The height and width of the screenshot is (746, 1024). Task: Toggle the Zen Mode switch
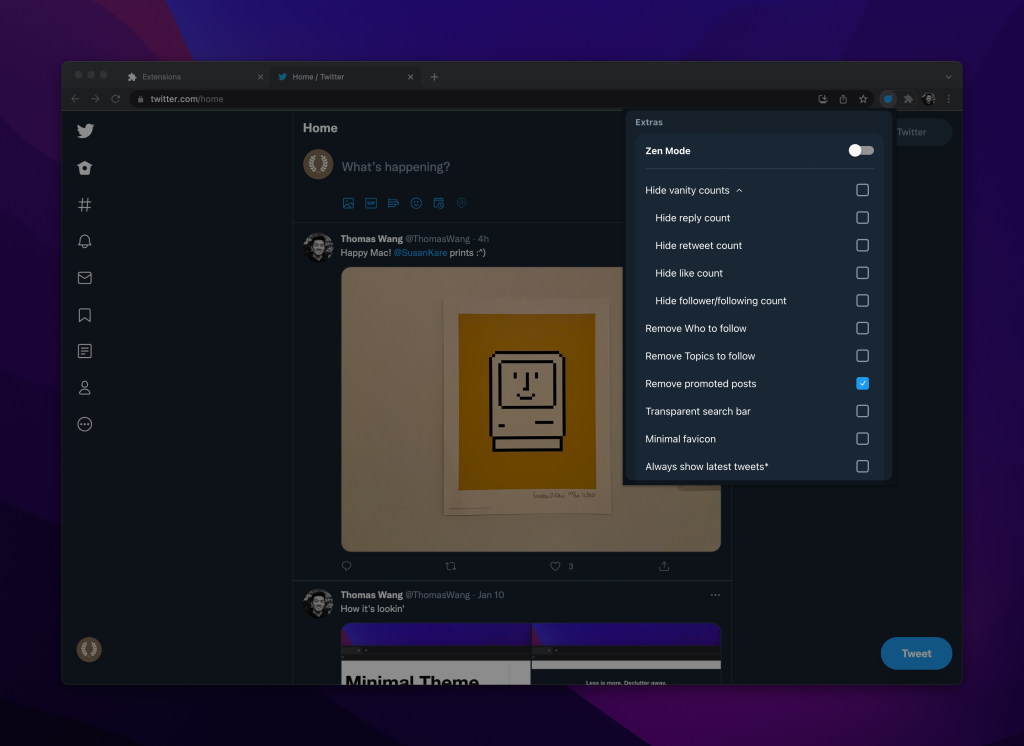[x=861, y=150]
